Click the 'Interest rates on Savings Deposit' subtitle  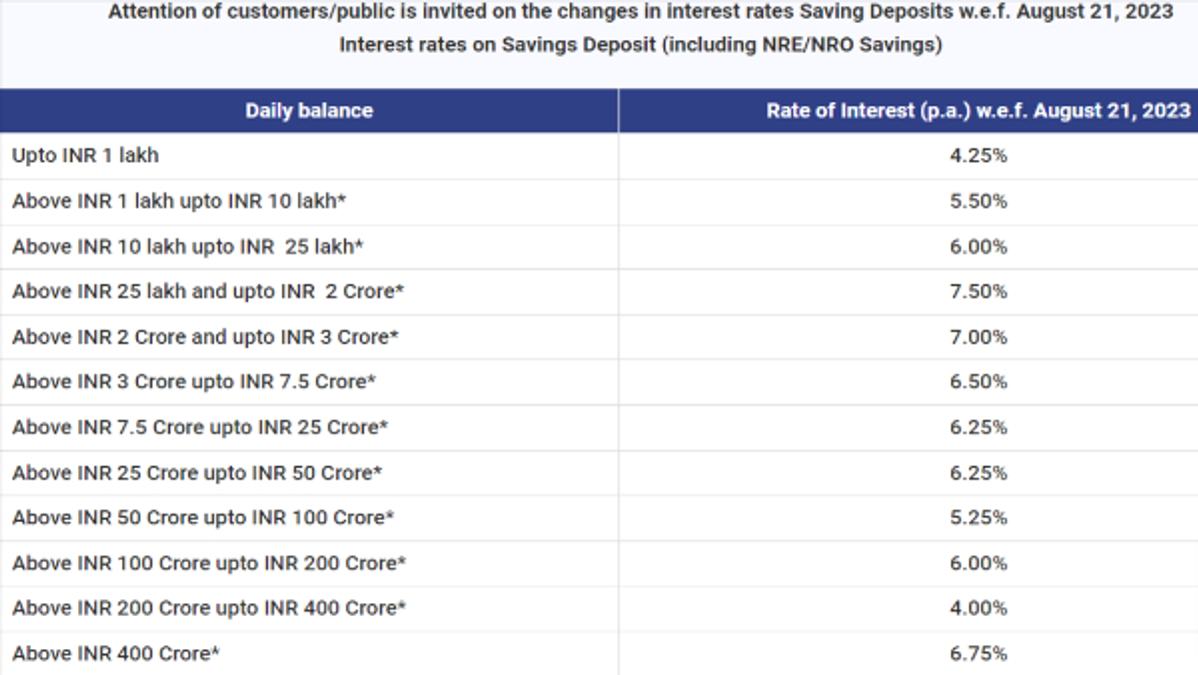pyautogui.click(x=640, y=44)
